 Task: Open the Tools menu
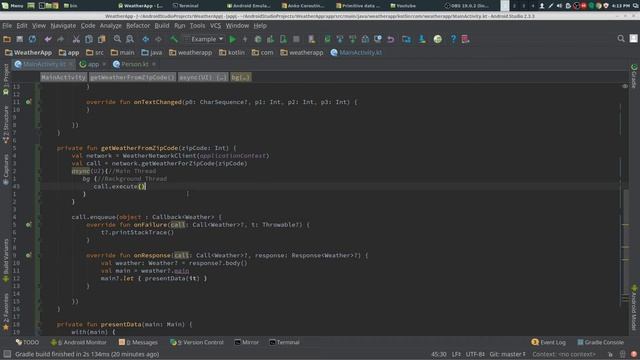(x=197, y=26)
